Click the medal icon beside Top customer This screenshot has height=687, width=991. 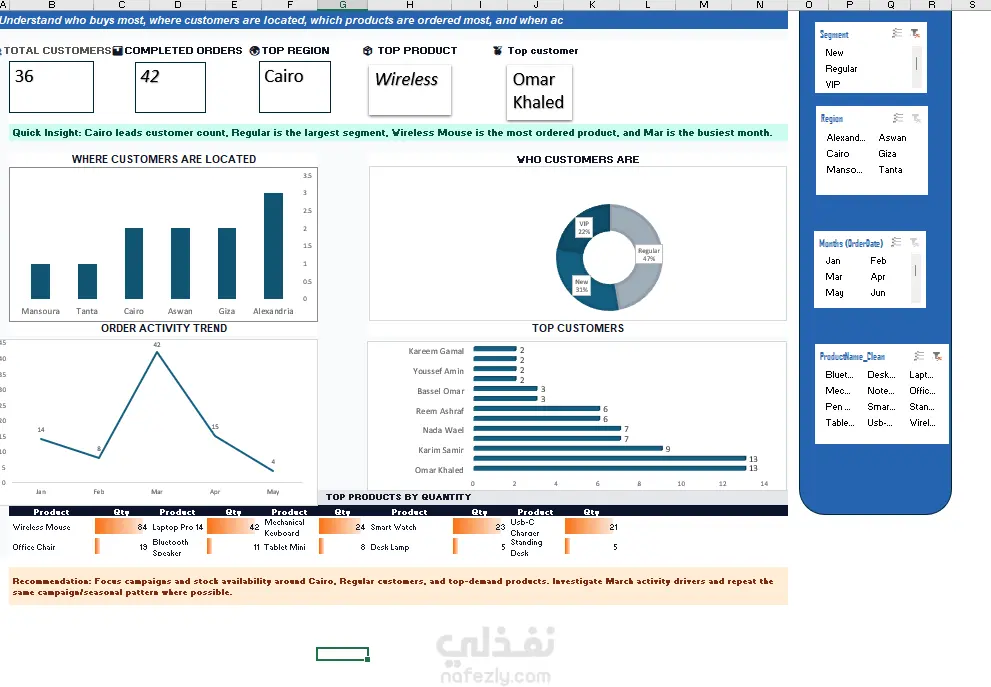497,51
